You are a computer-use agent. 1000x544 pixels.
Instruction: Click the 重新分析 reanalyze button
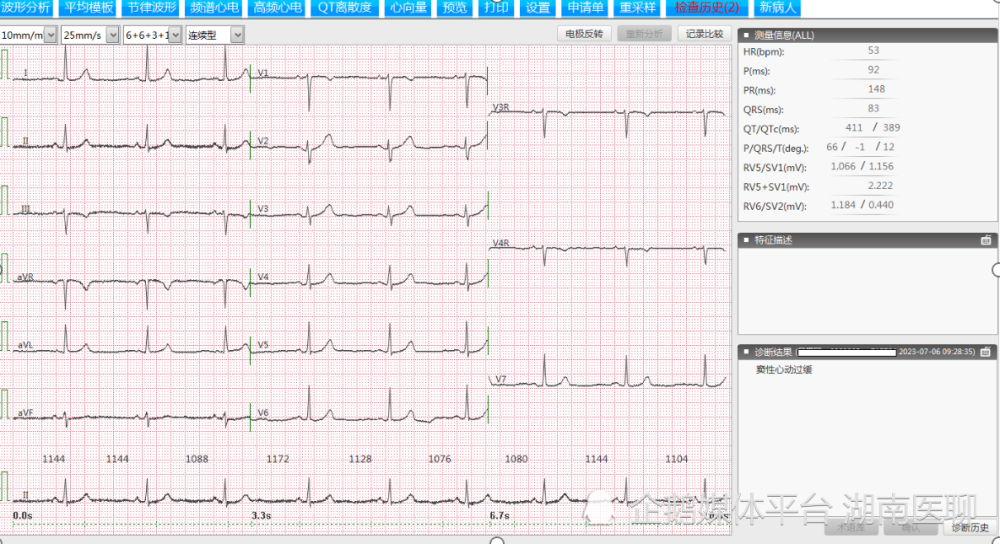click(644, 34)
